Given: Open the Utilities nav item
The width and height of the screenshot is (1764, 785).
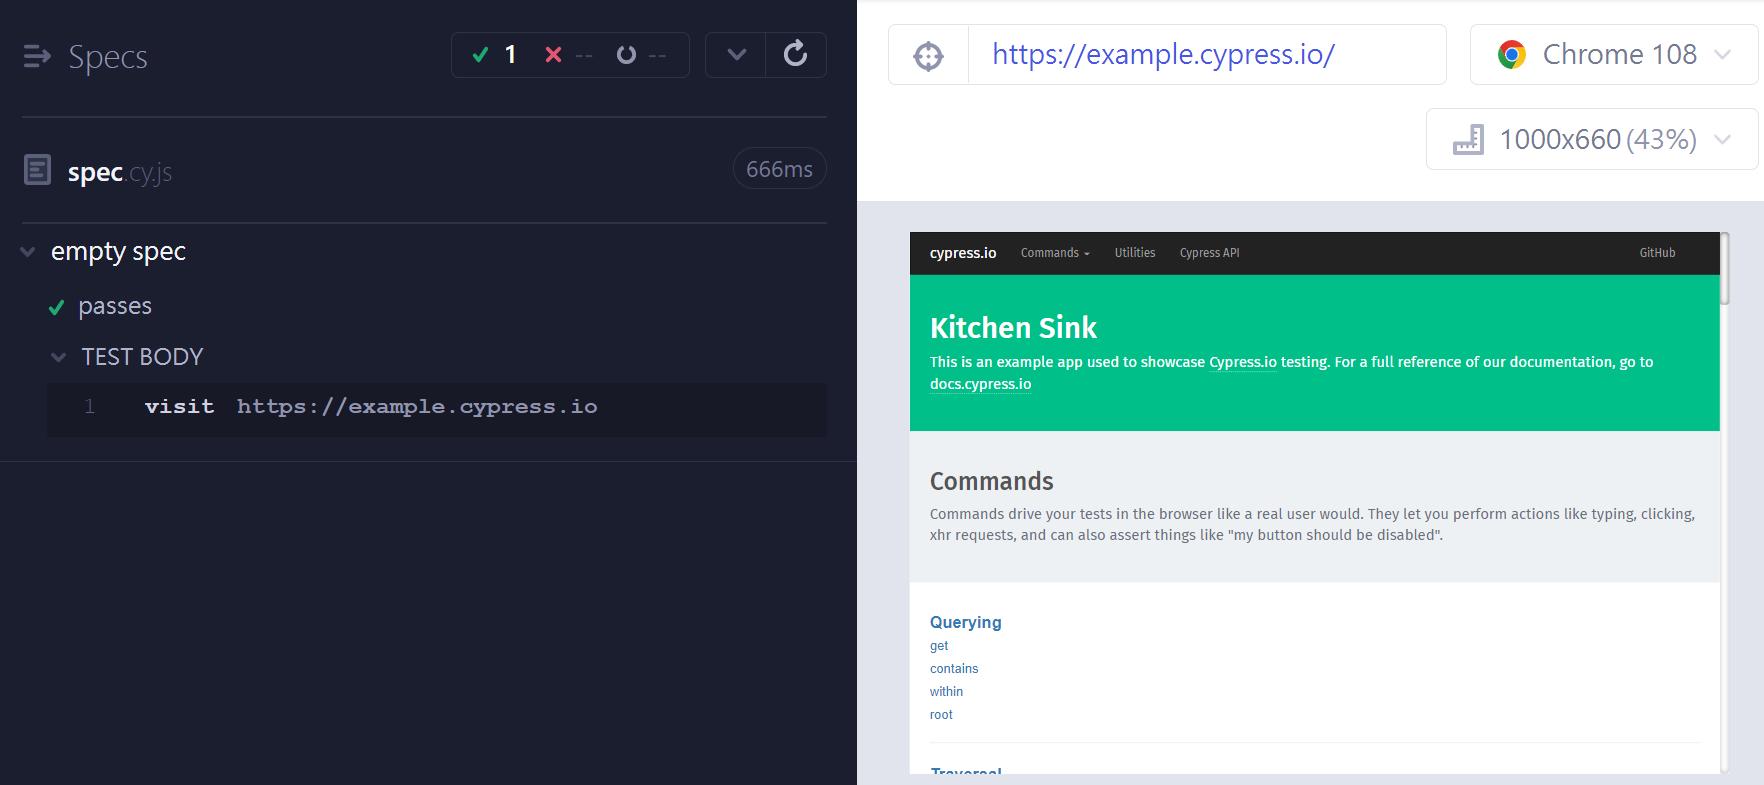Looking at the screenshot, I should (x=1135, y=253).
